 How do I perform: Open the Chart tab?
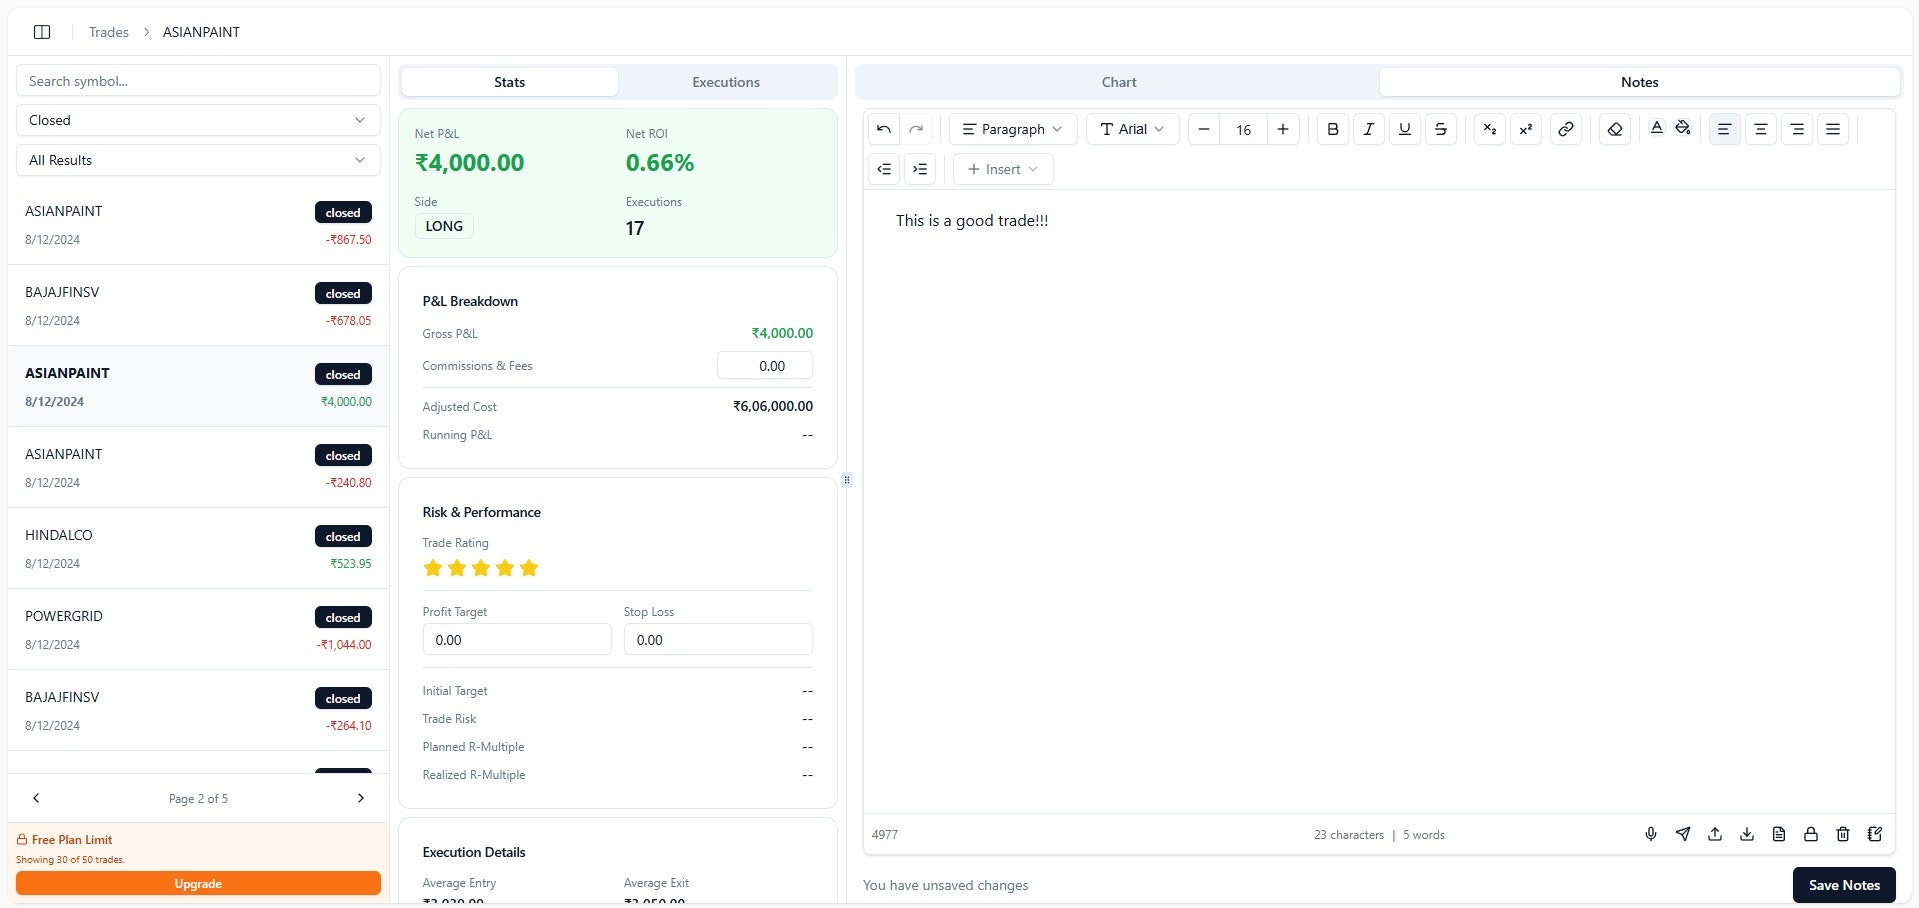[x=1117, y=82]
